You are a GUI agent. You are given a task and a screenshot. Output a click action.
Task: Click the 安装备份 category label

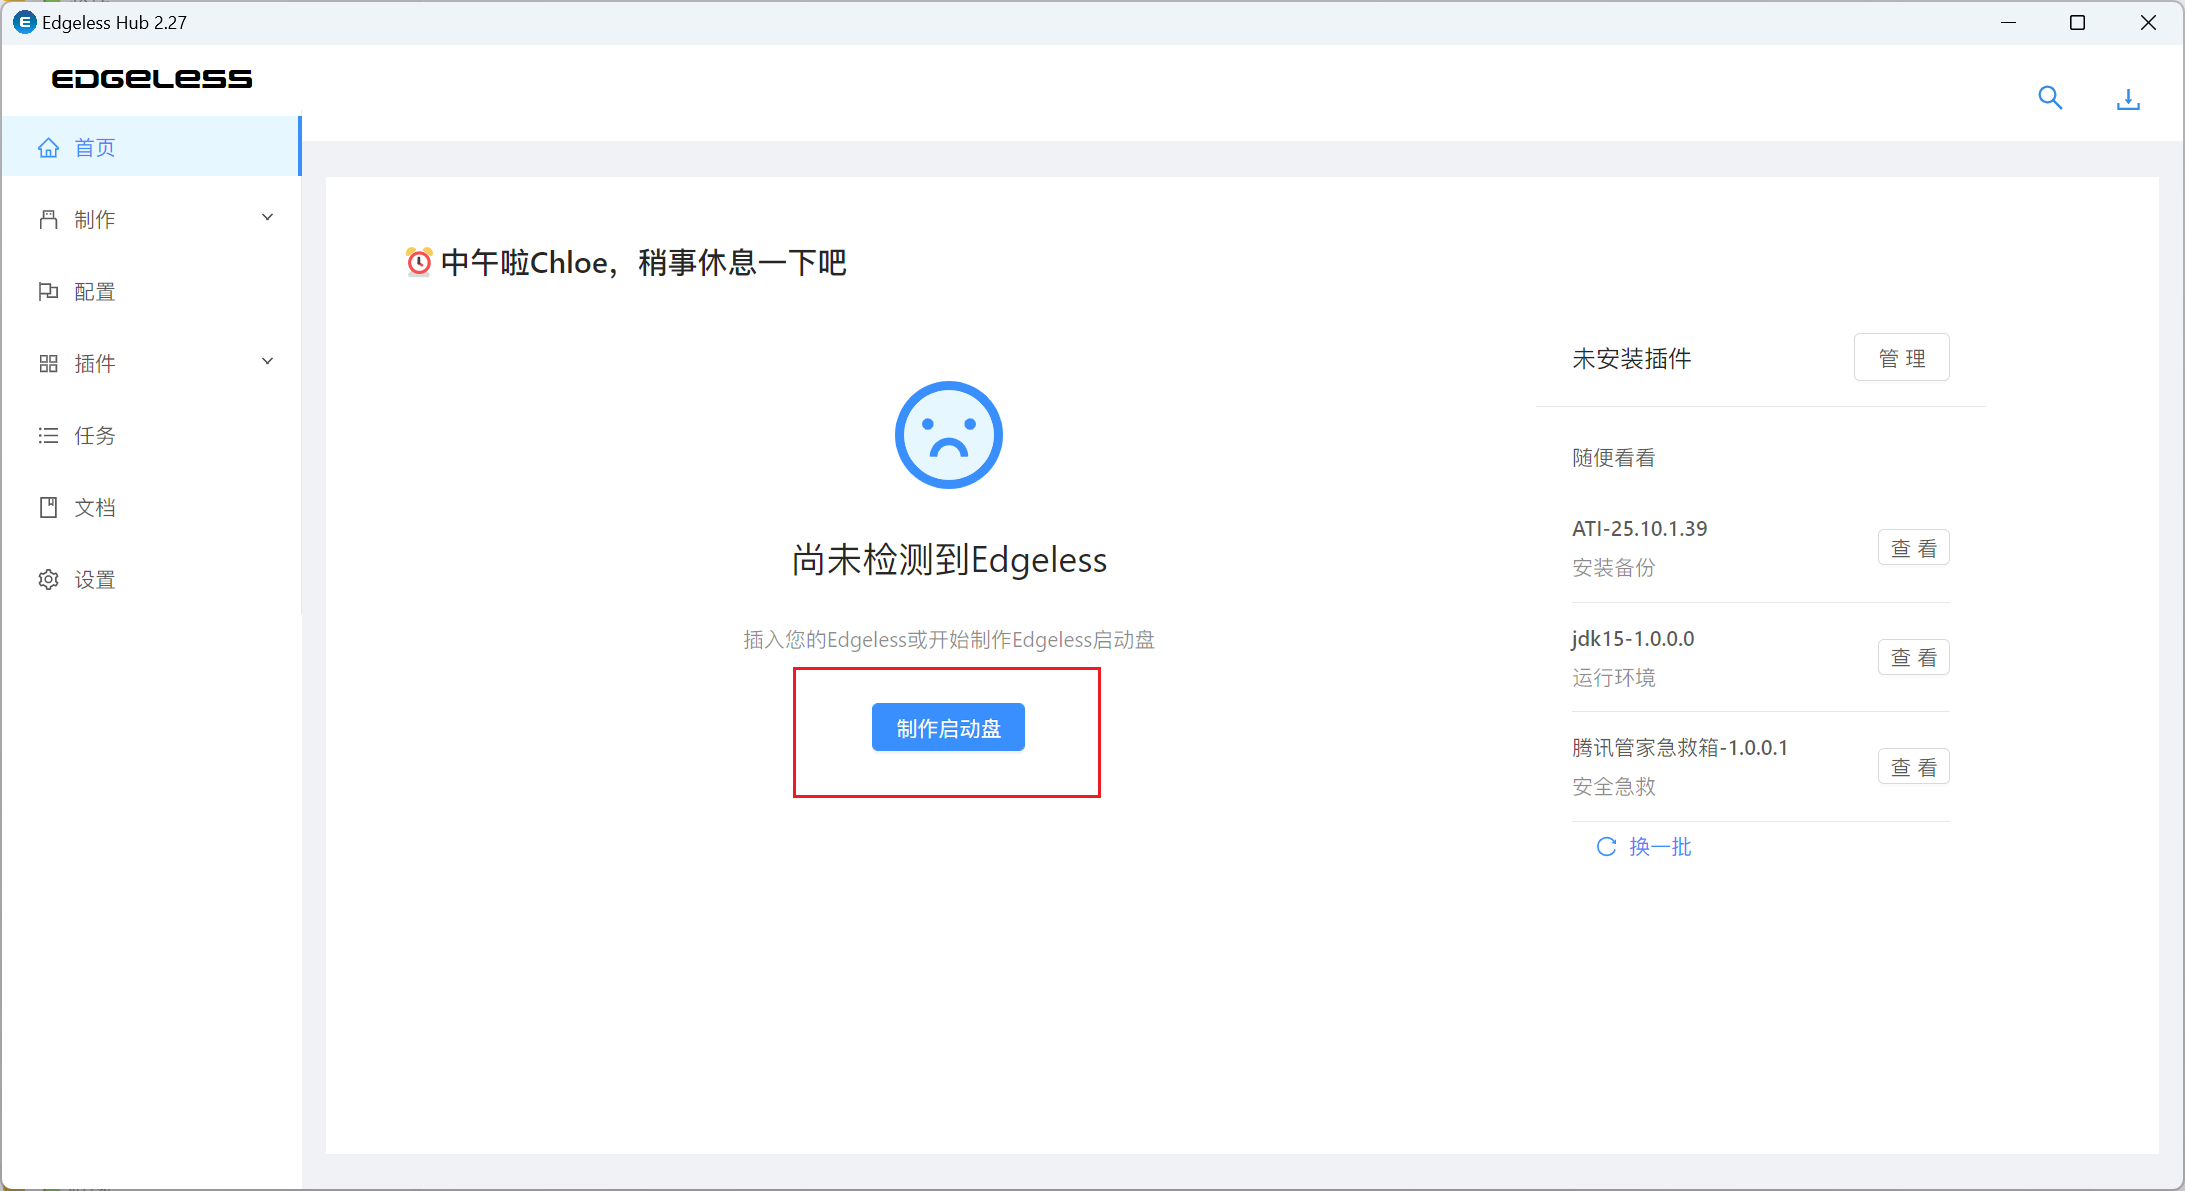click(x=1613, y=568)
